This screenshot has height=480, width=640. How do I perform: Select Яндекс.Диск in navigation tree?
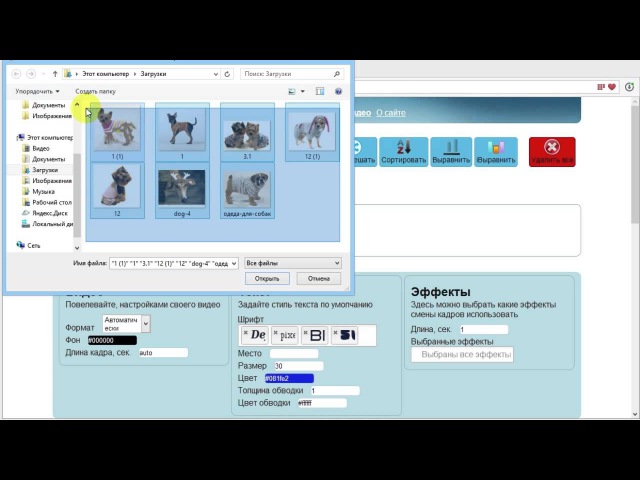tap(50, 213)
